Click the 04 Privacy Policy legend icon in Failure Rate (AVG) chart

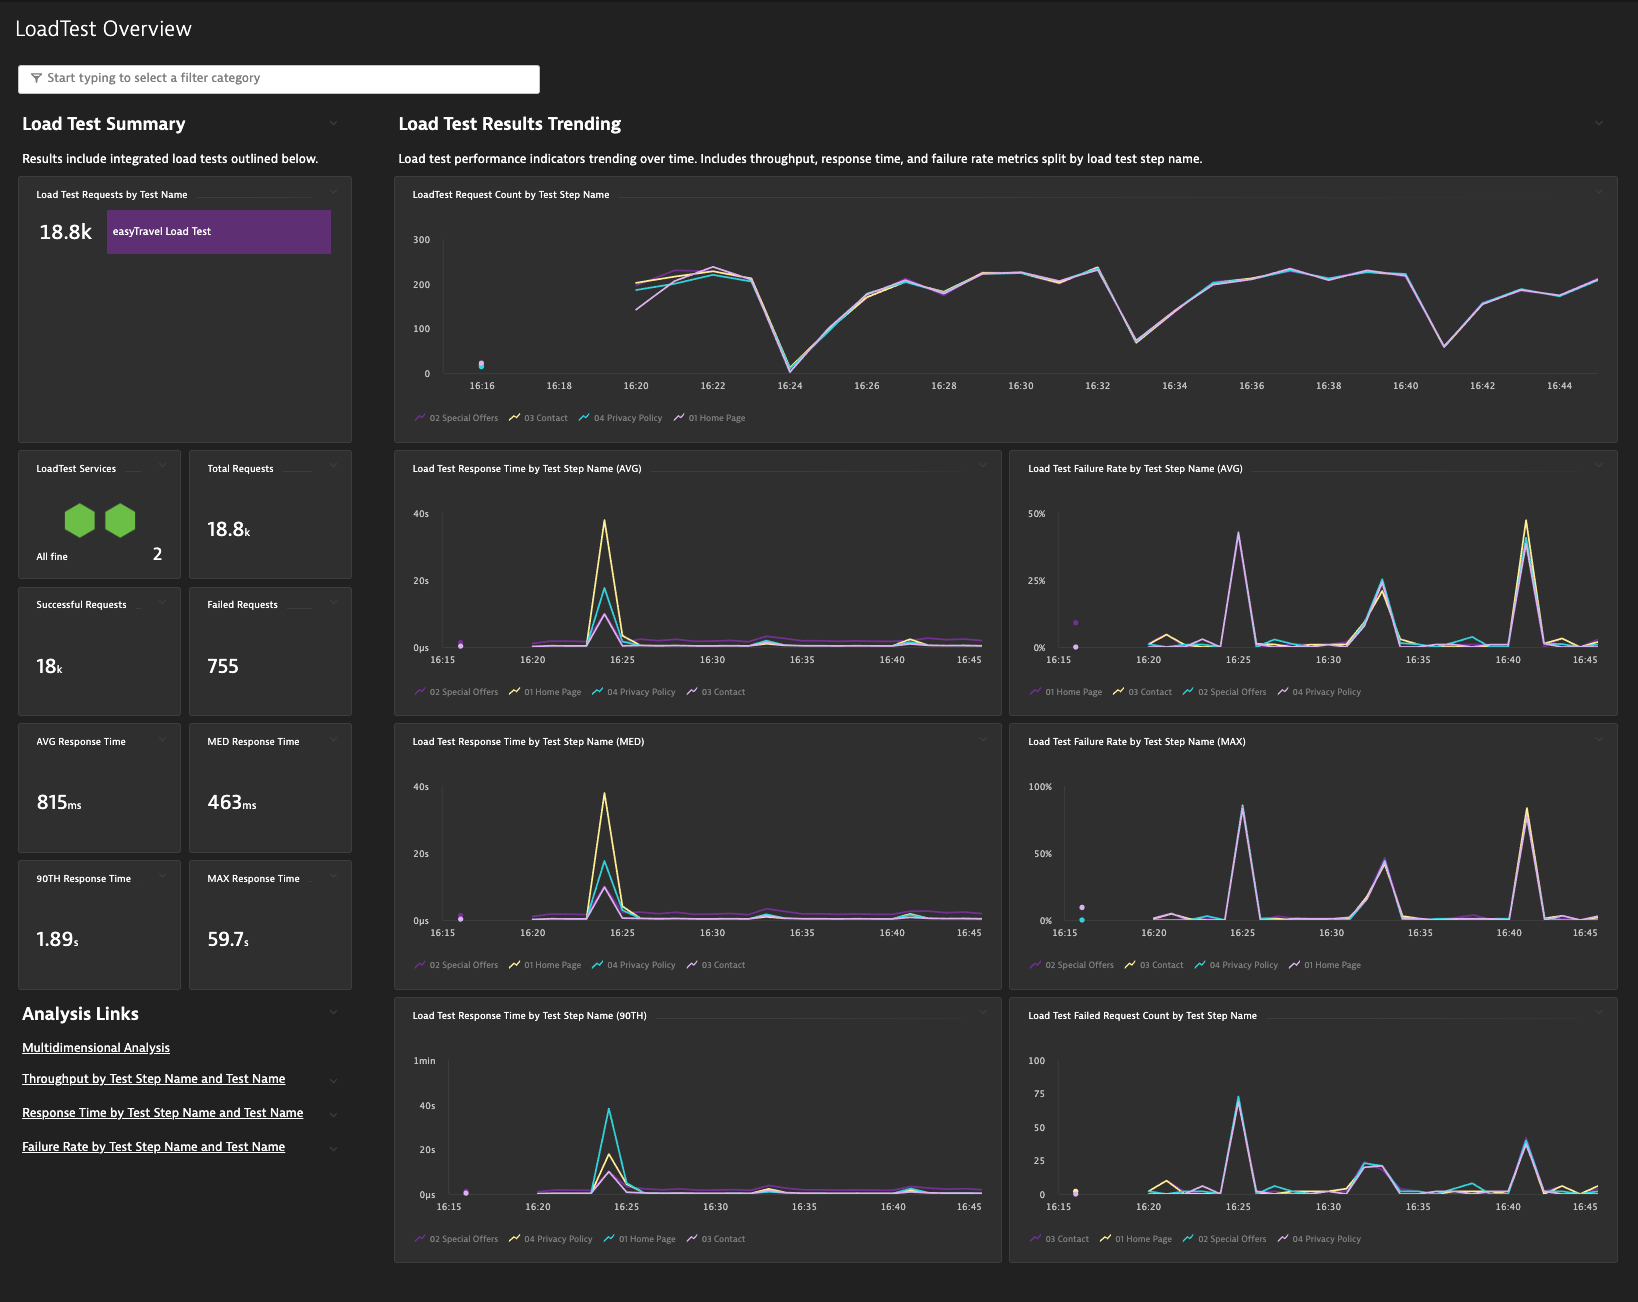click(1283, 692)
